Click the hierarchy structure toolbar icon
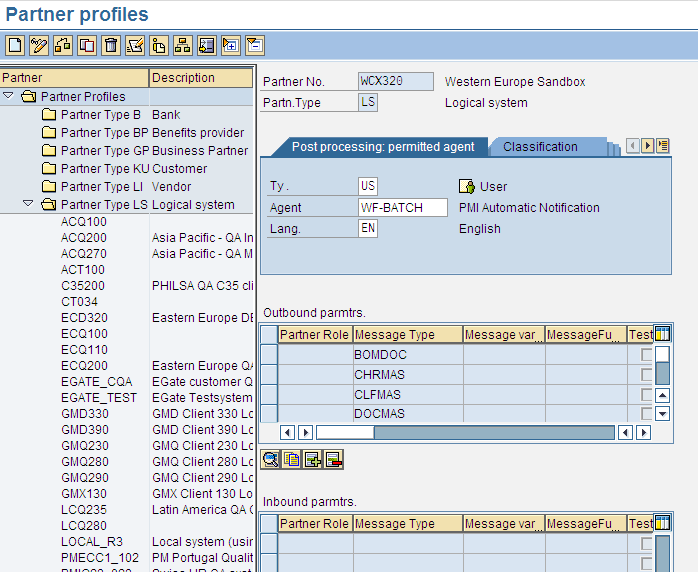 click(x=183, y=45)
